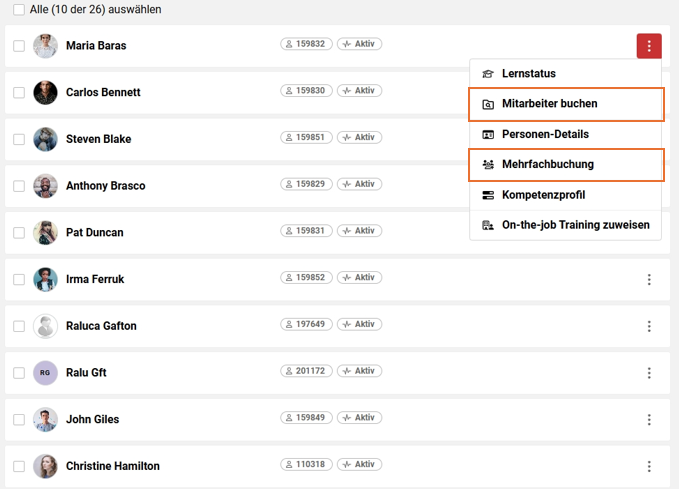The width and height of the screenshot is (679, 489).
Task: Click Irma Ferruk's profile photo
Action: click(45, 279)
